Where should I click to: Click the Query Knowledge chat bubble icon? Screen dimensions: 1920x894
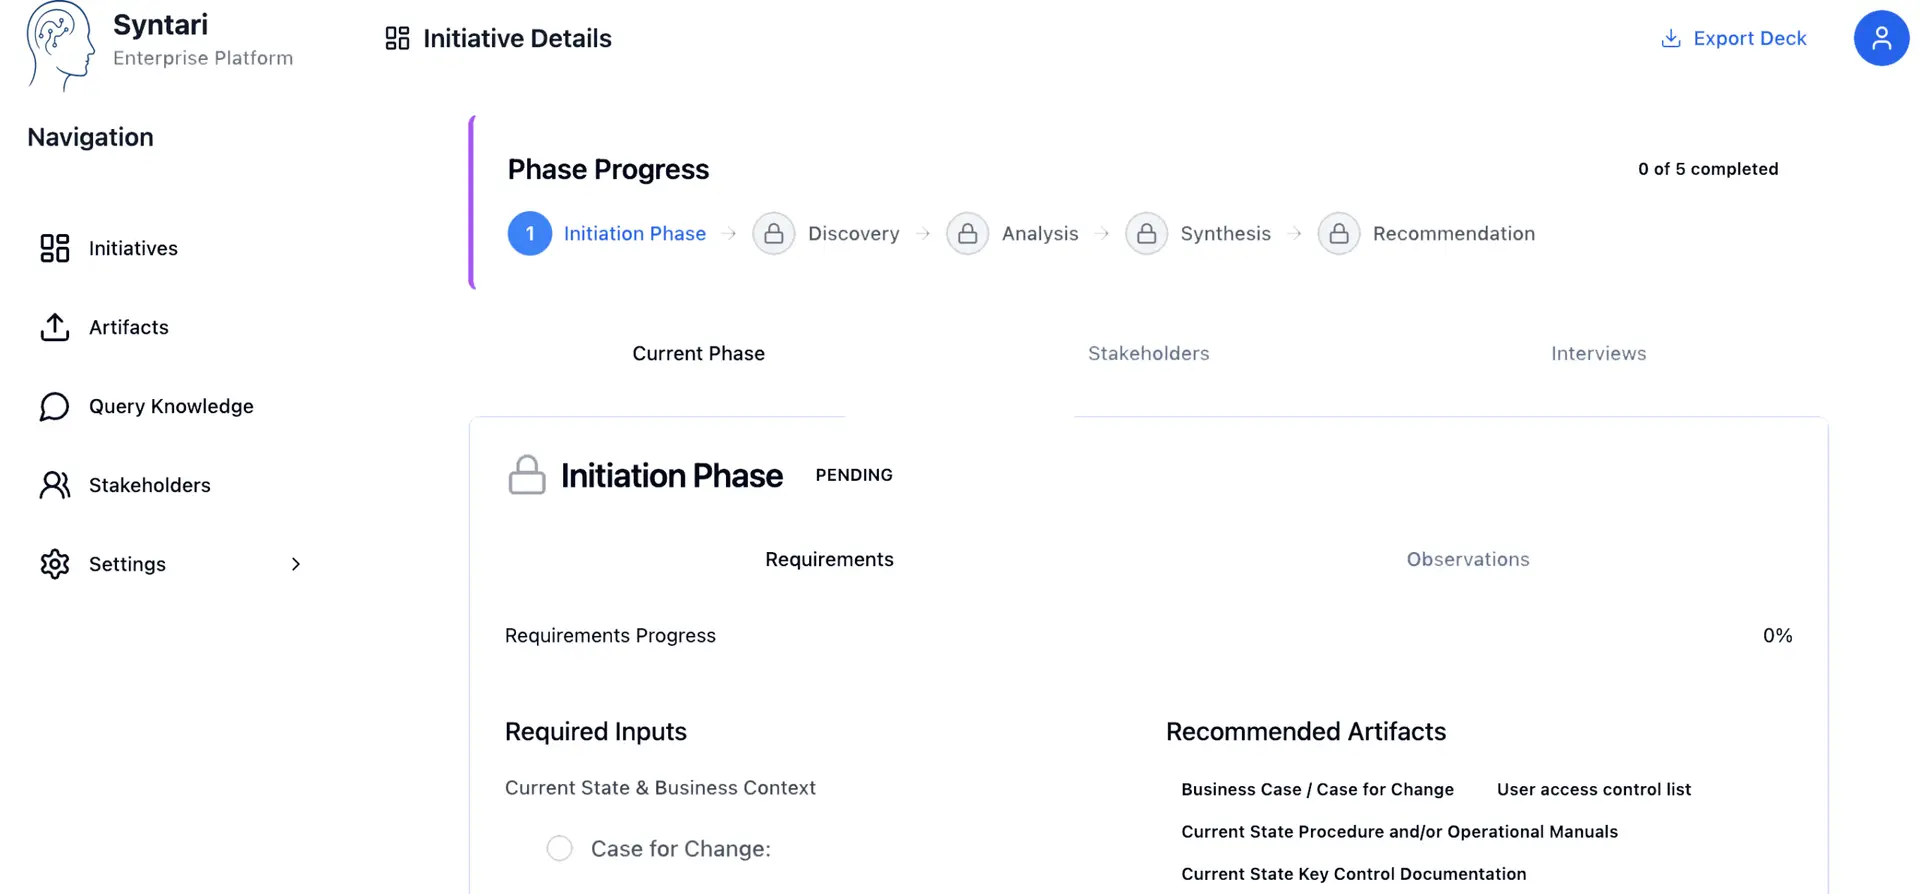click(x=55, y=406)
